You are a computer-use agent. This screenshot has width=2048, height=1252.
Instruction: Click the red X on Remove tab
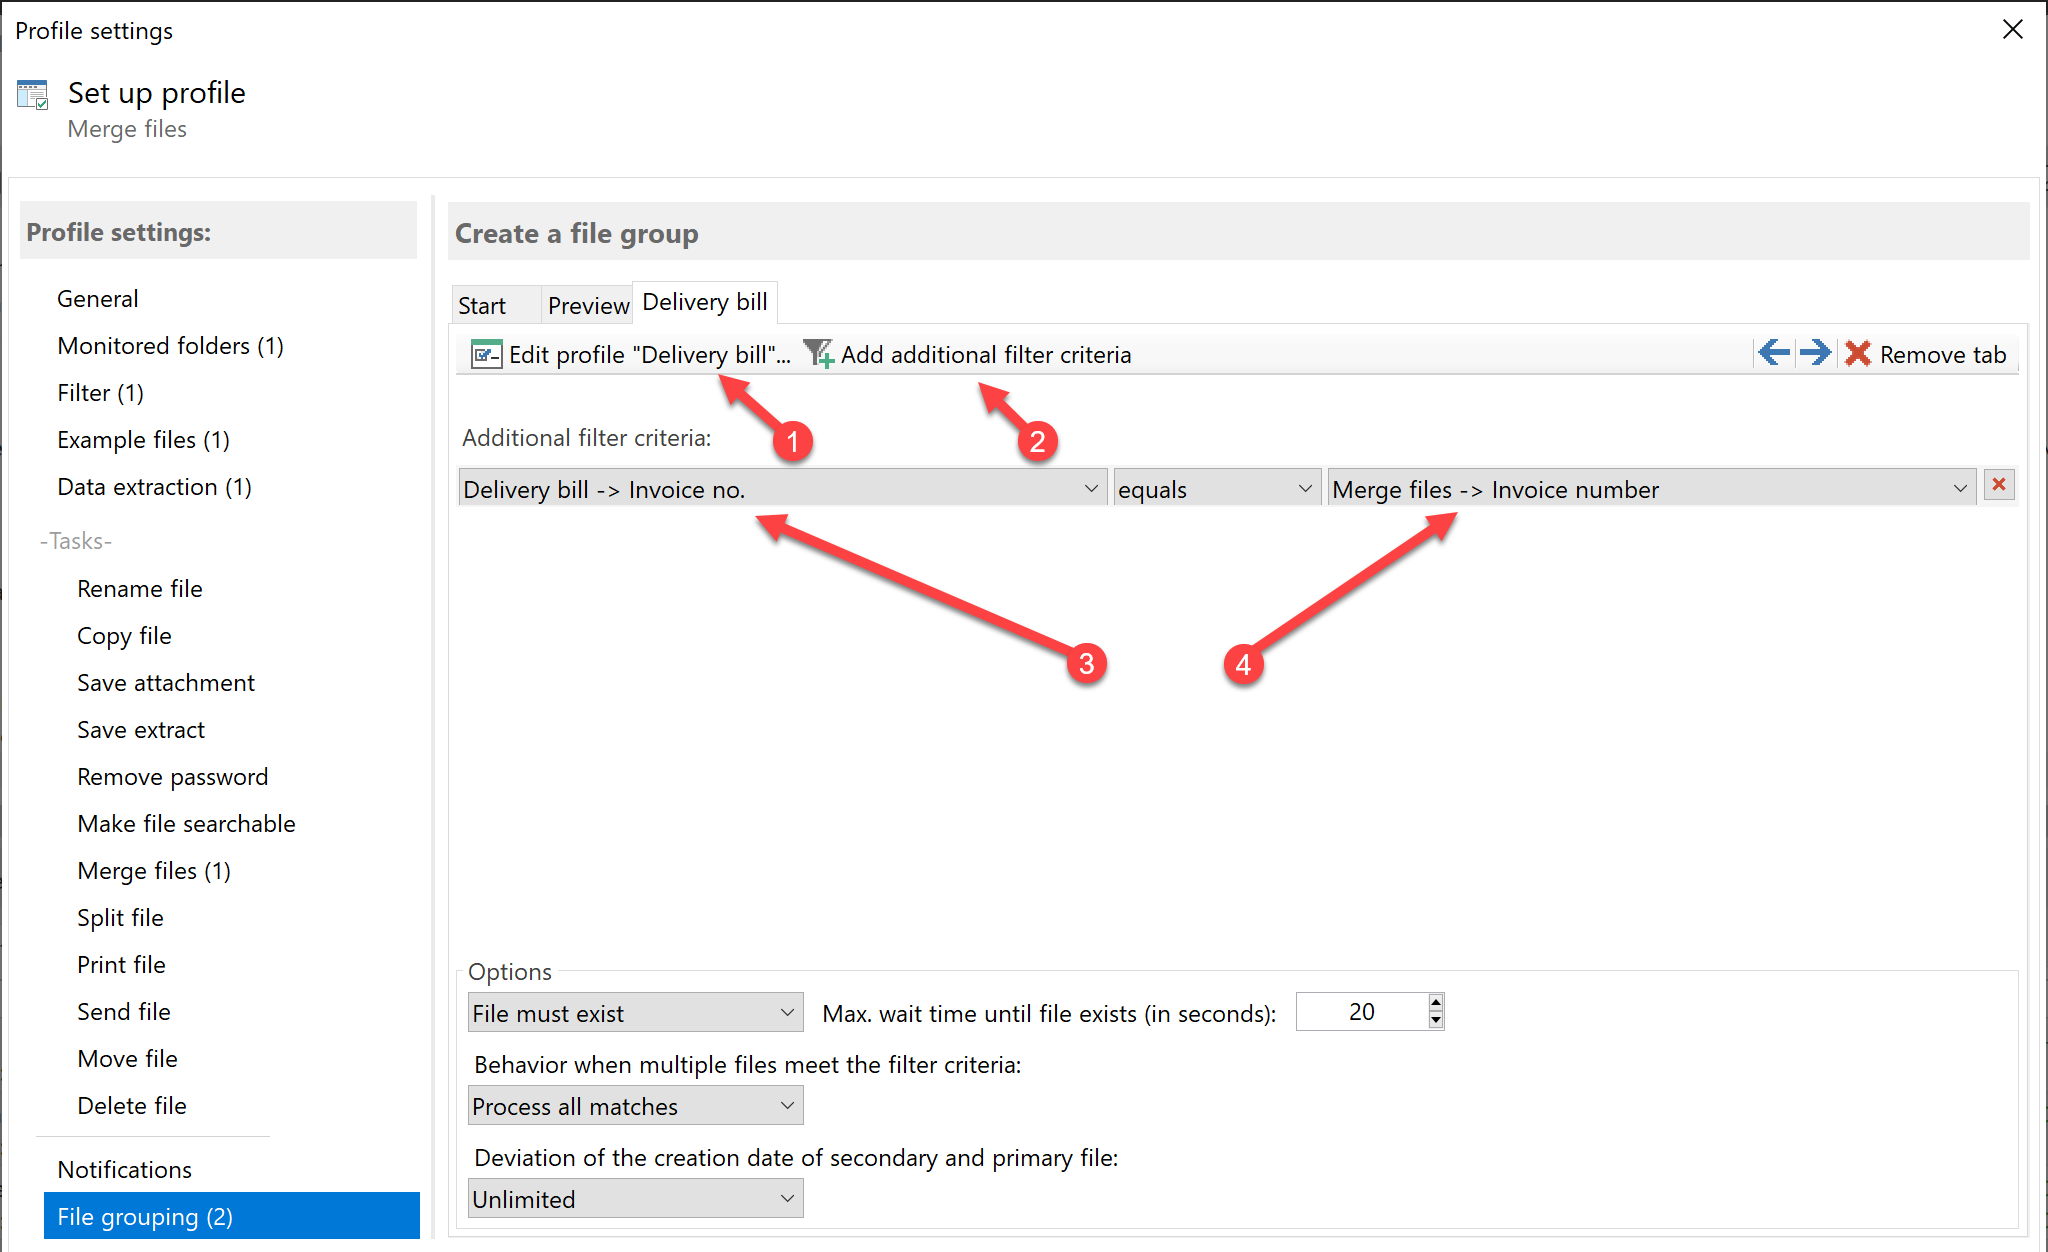(x=1858, y=353)
